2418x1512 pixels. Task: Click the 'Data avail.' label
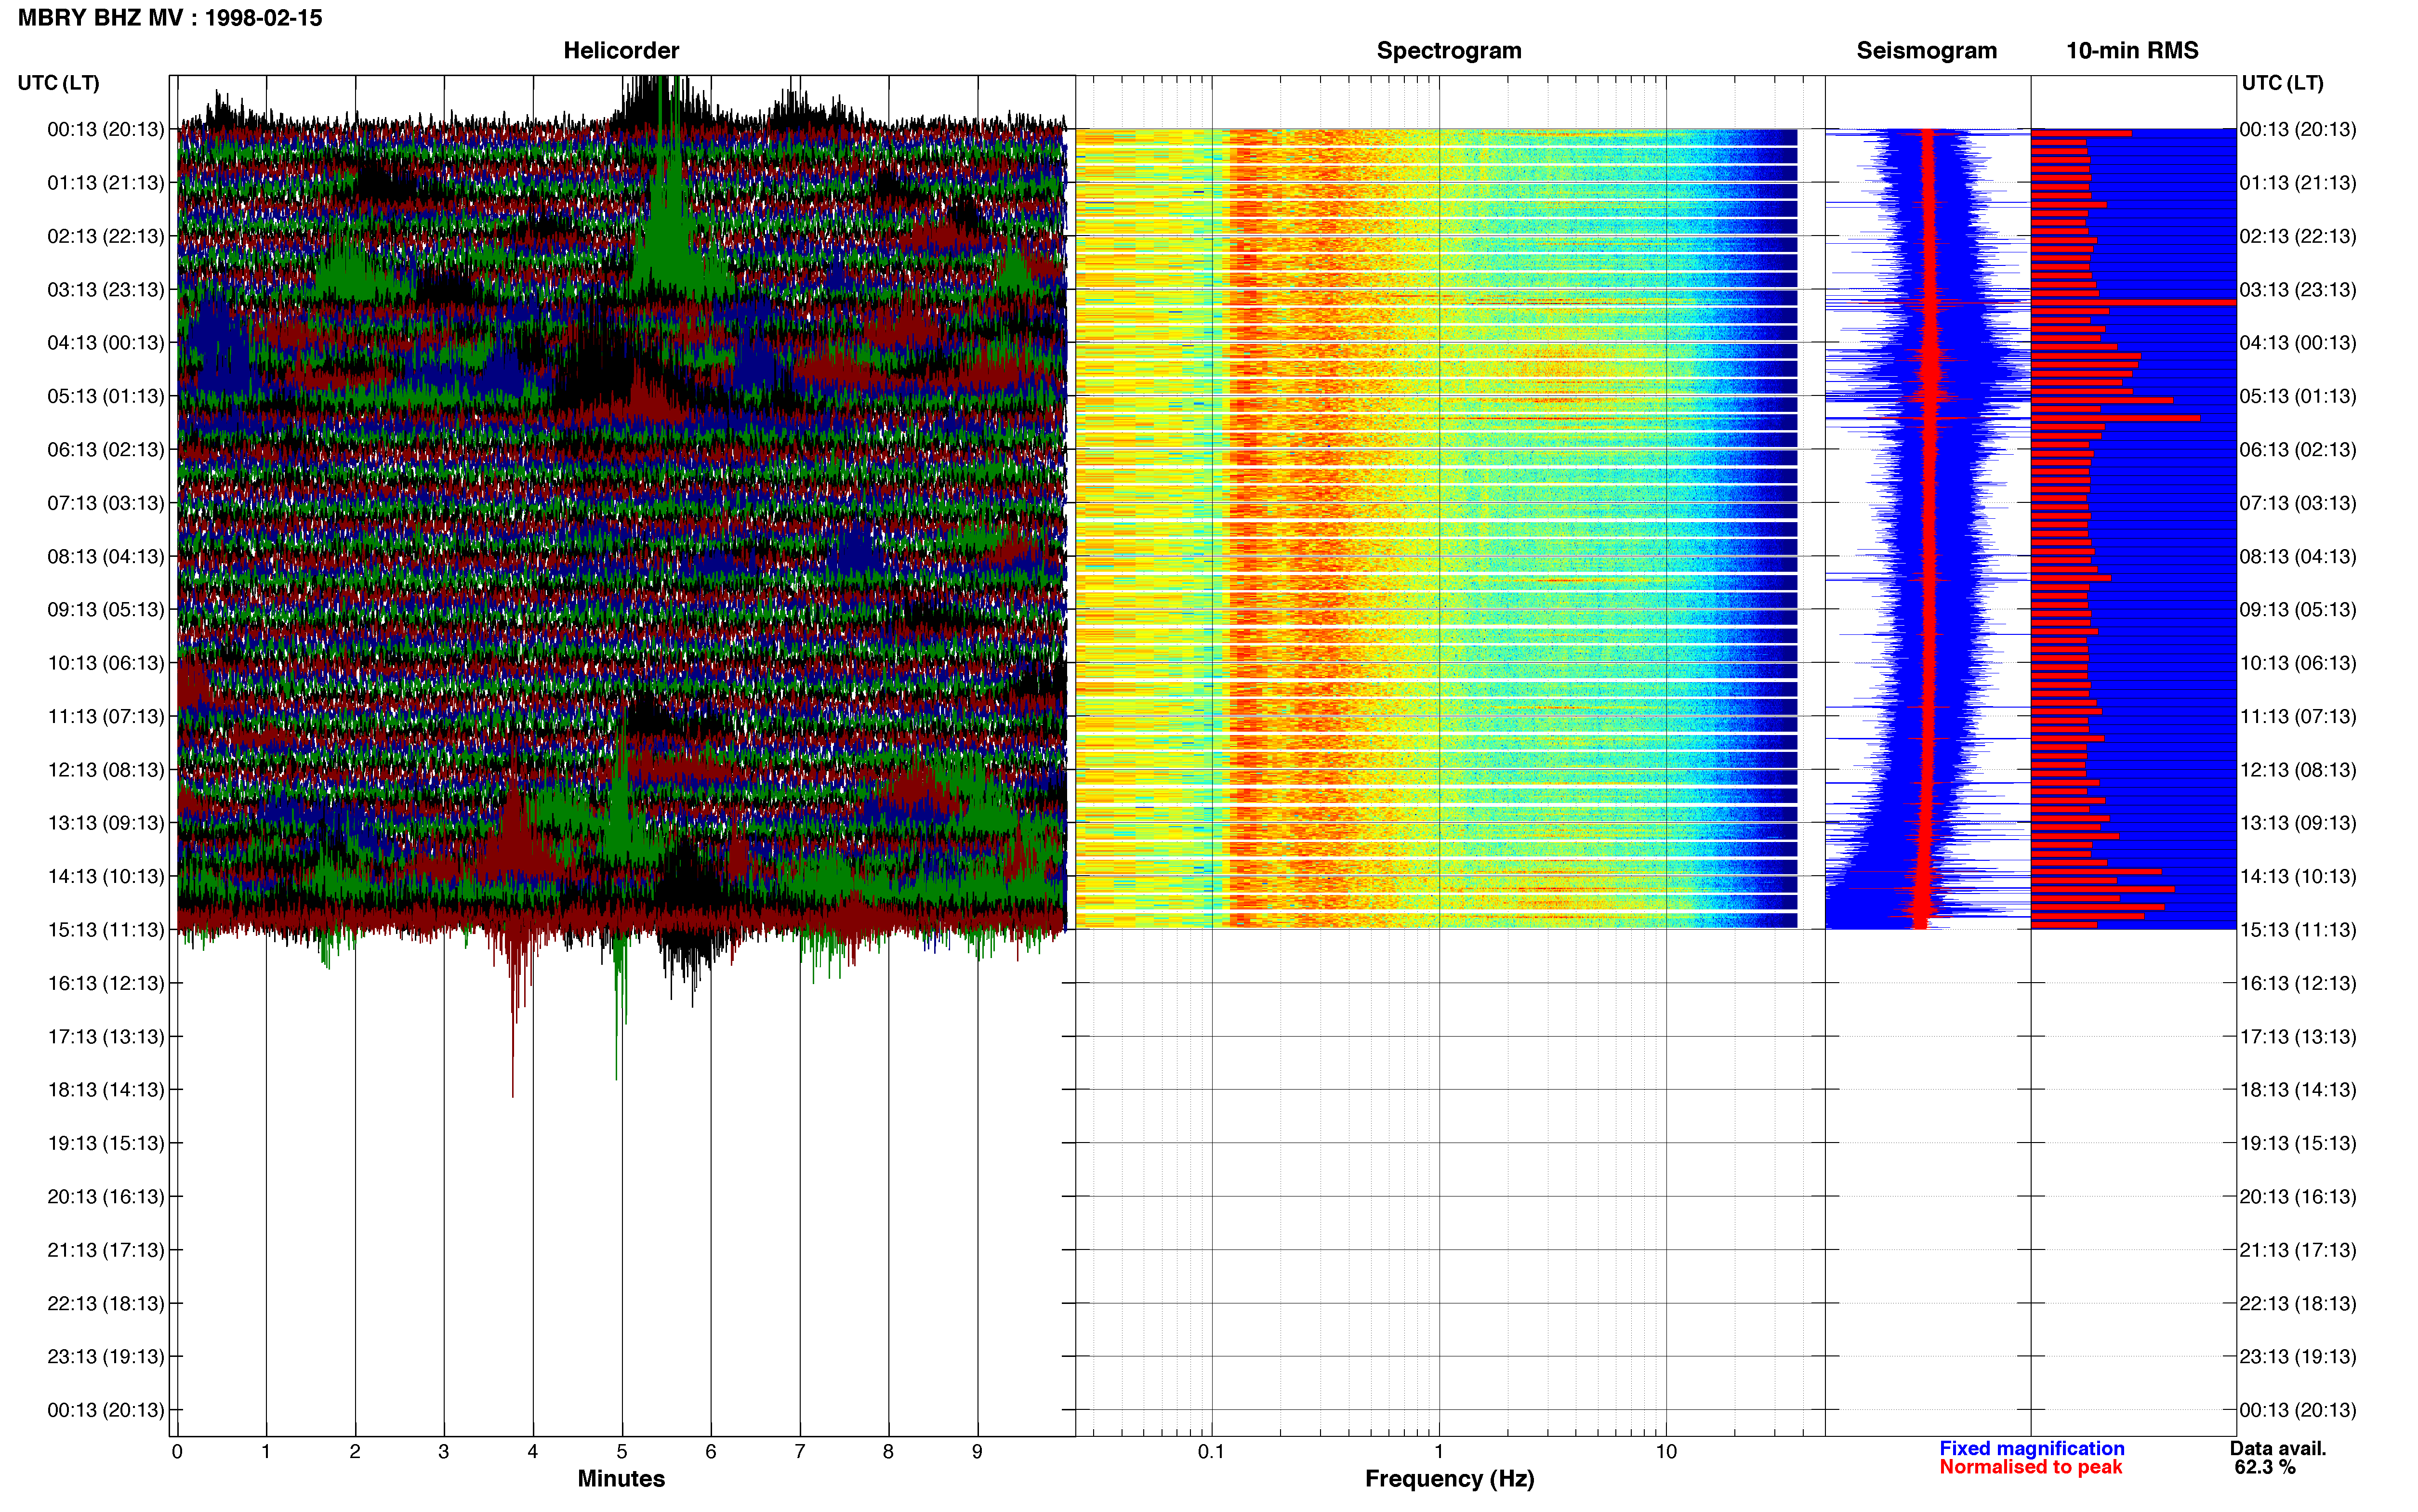coord(2278,1448)
